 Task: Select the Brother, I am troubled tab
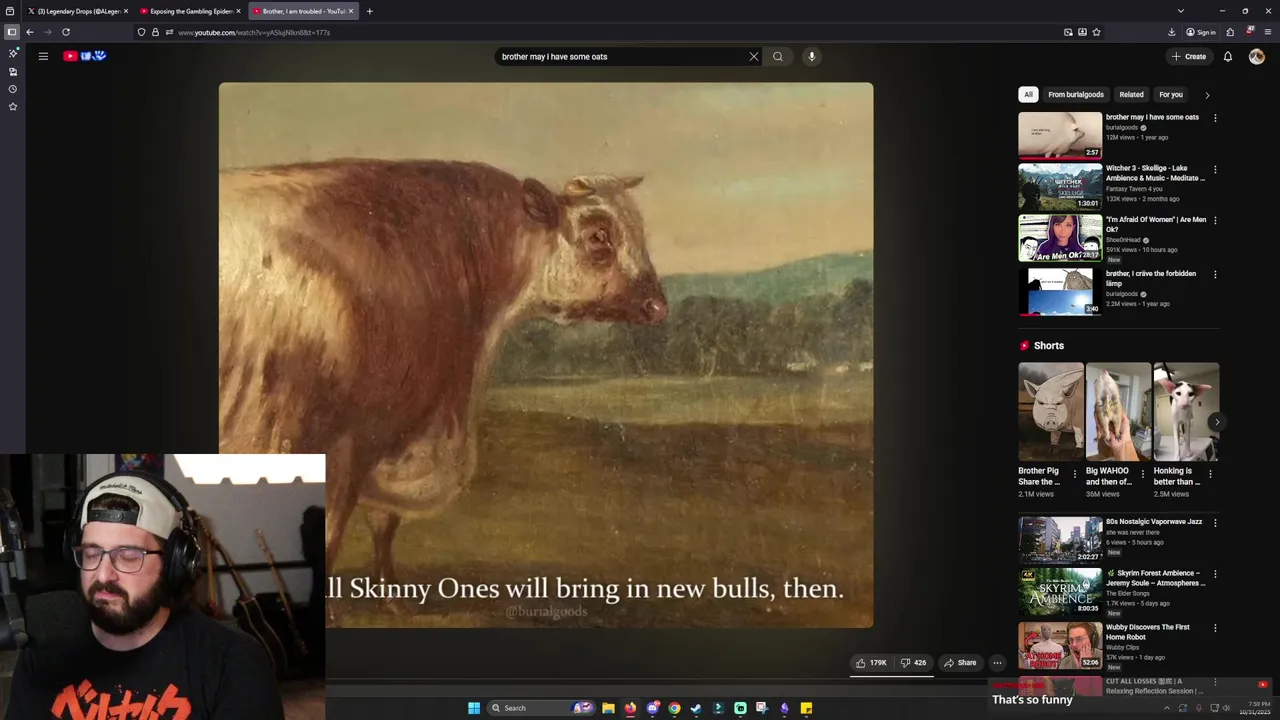point(303,11)
